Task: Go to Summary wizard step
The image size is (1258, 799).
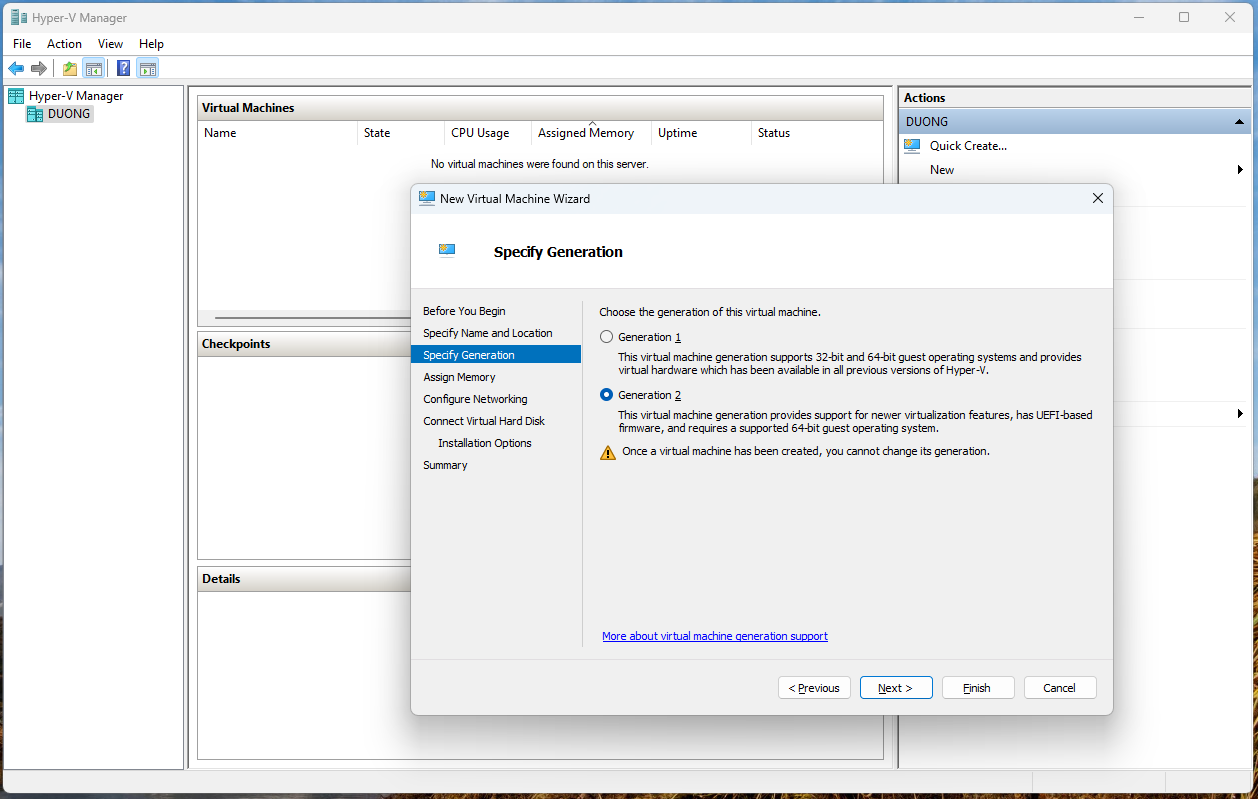Action: (445, 465)
